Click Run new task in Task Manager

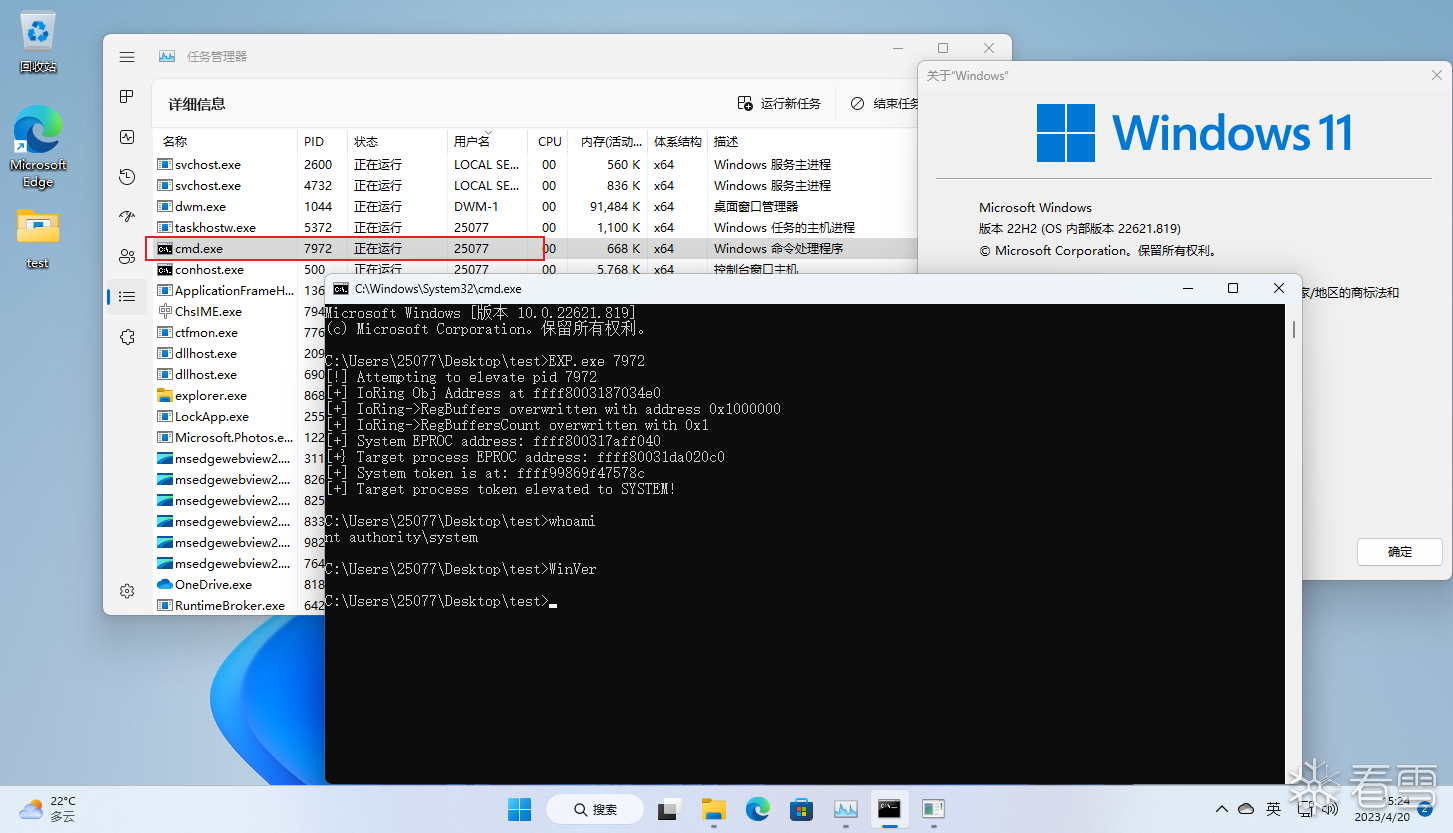click(x=779, y=103)
